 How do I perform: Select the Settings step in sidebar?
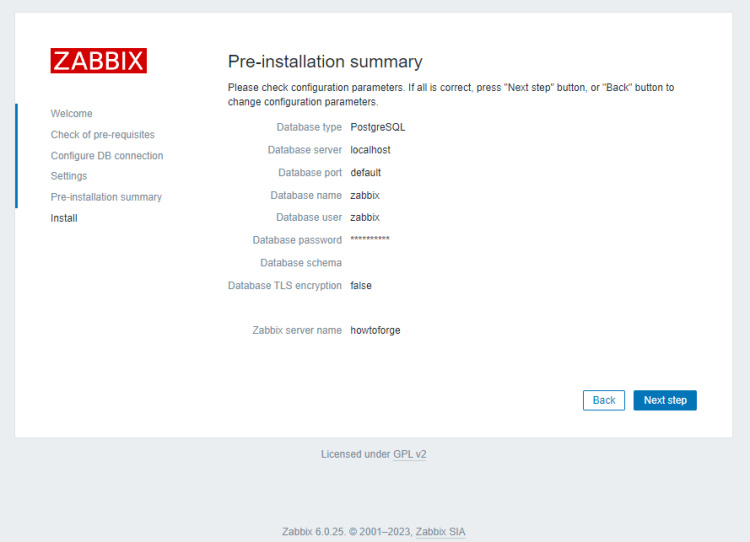[69, 176]
